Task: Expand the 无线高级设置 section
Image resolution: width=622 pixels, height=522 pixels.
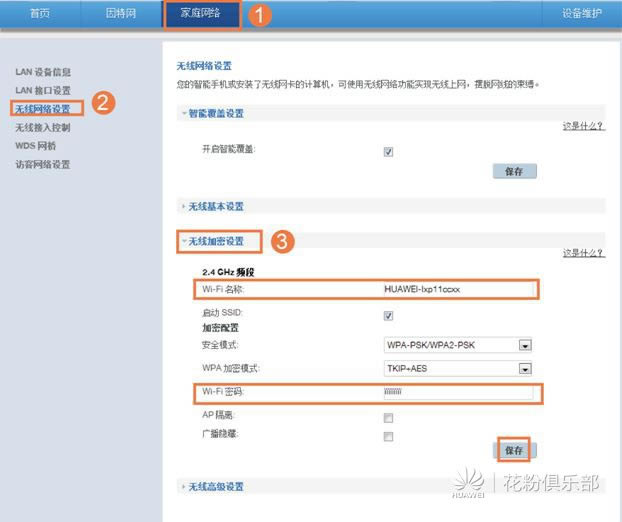Action: click(x=214, y=487)
